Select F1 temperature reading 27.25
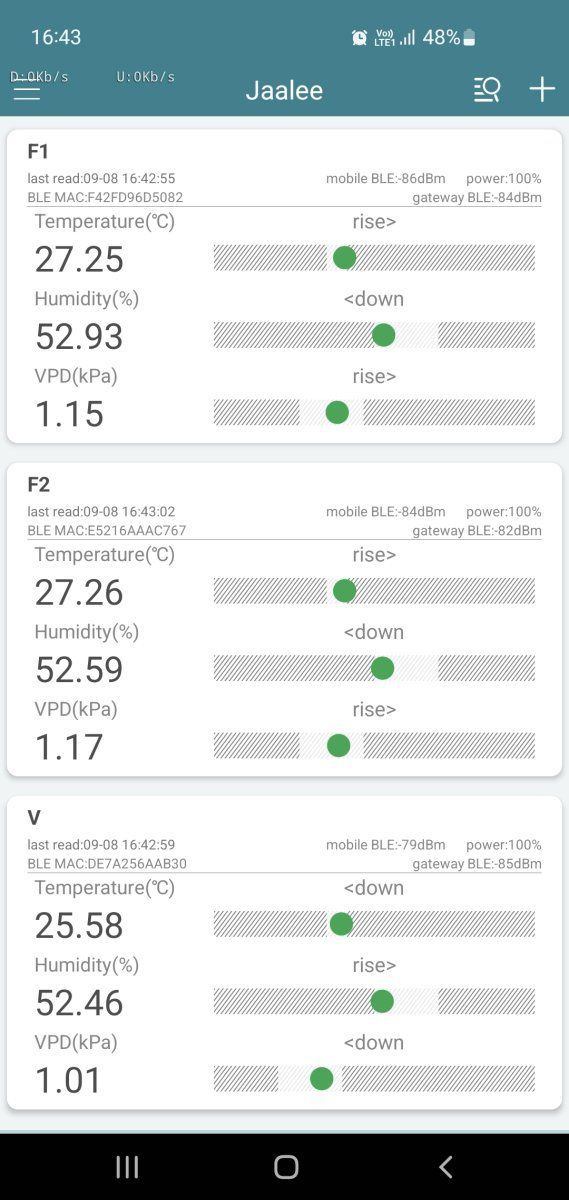 click(x=79, y=259)
